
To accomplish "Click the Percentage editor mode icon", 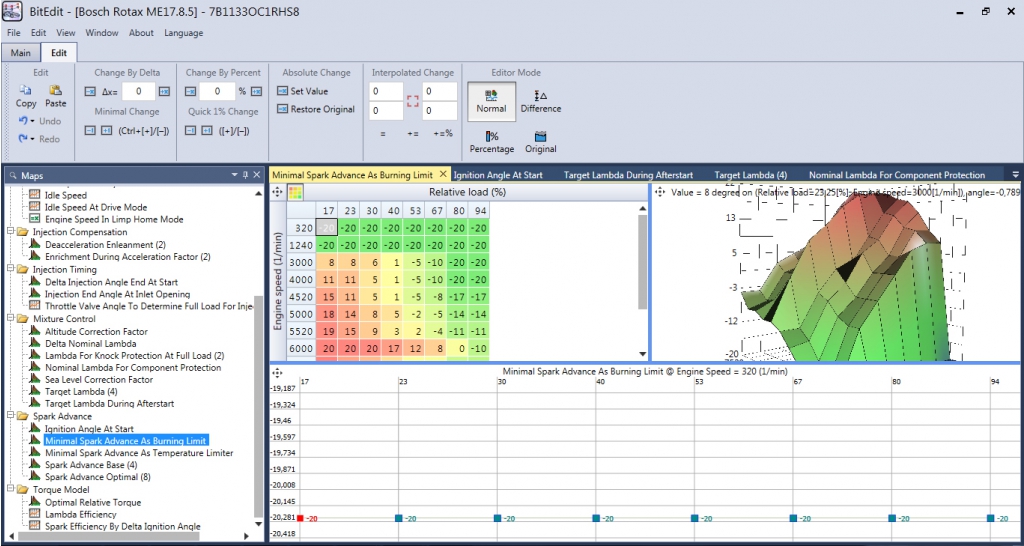I will point(492,136).
